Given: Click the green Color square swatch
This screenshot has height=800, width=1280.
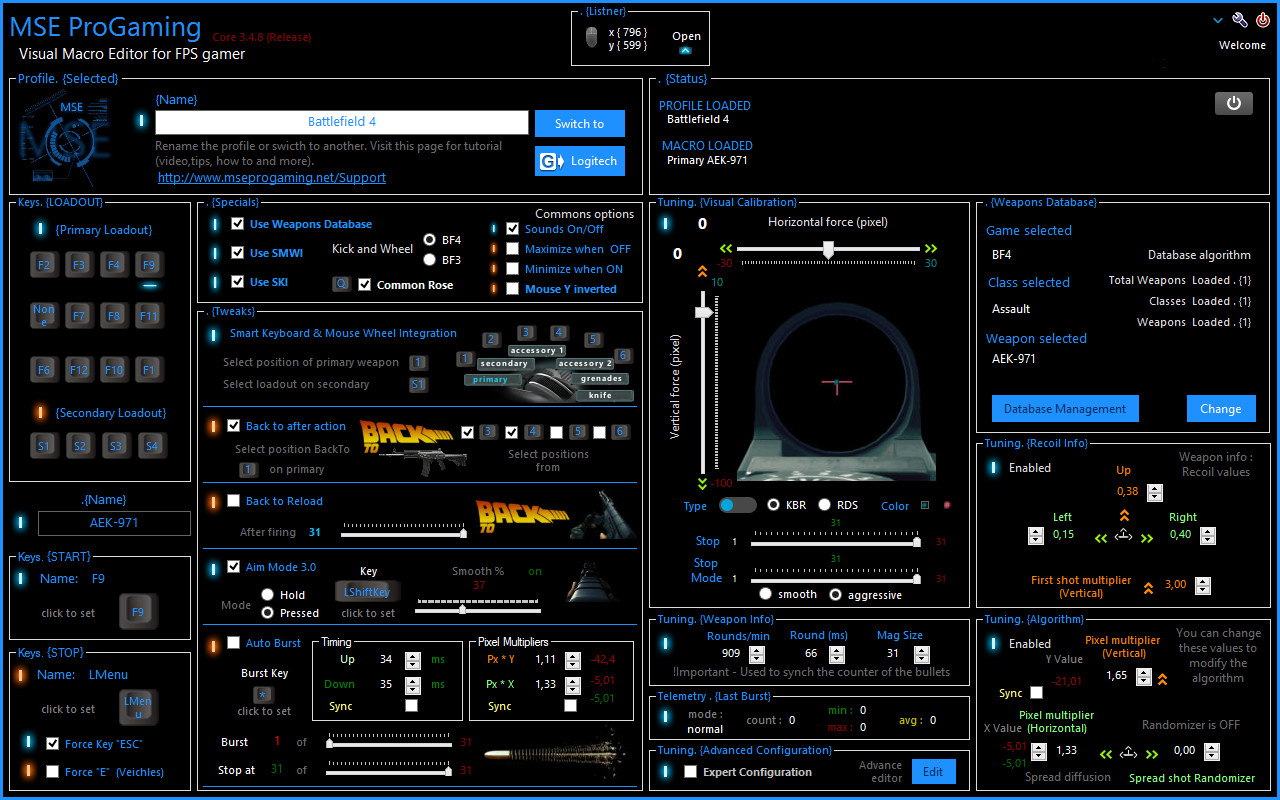Looking at the screenshot, I should pos(924,505).
